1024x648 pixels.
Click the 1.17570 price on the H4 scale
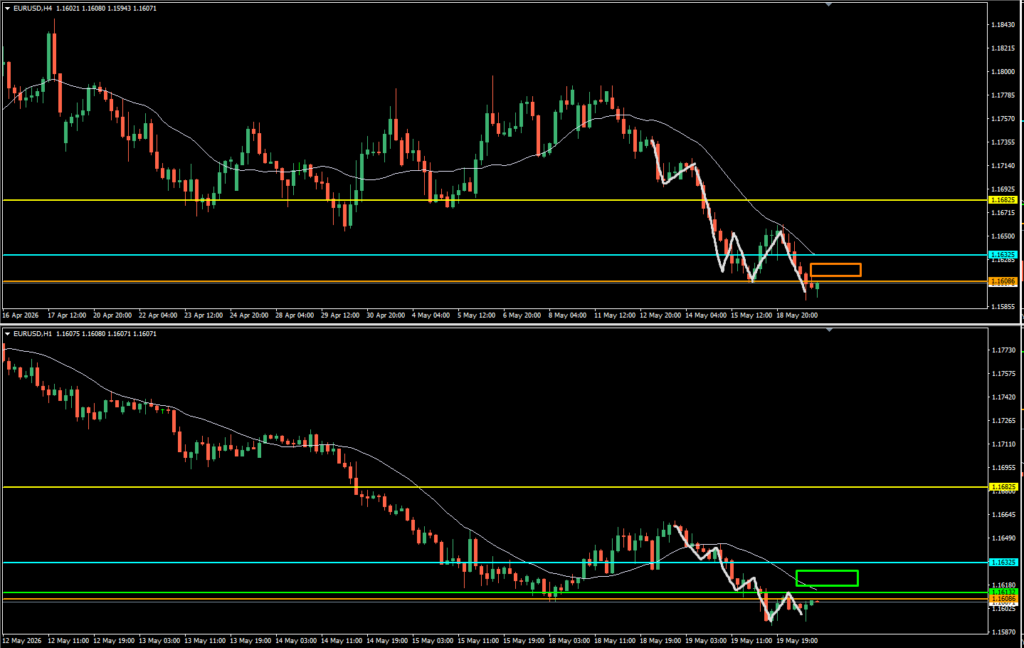point(1003,119)
